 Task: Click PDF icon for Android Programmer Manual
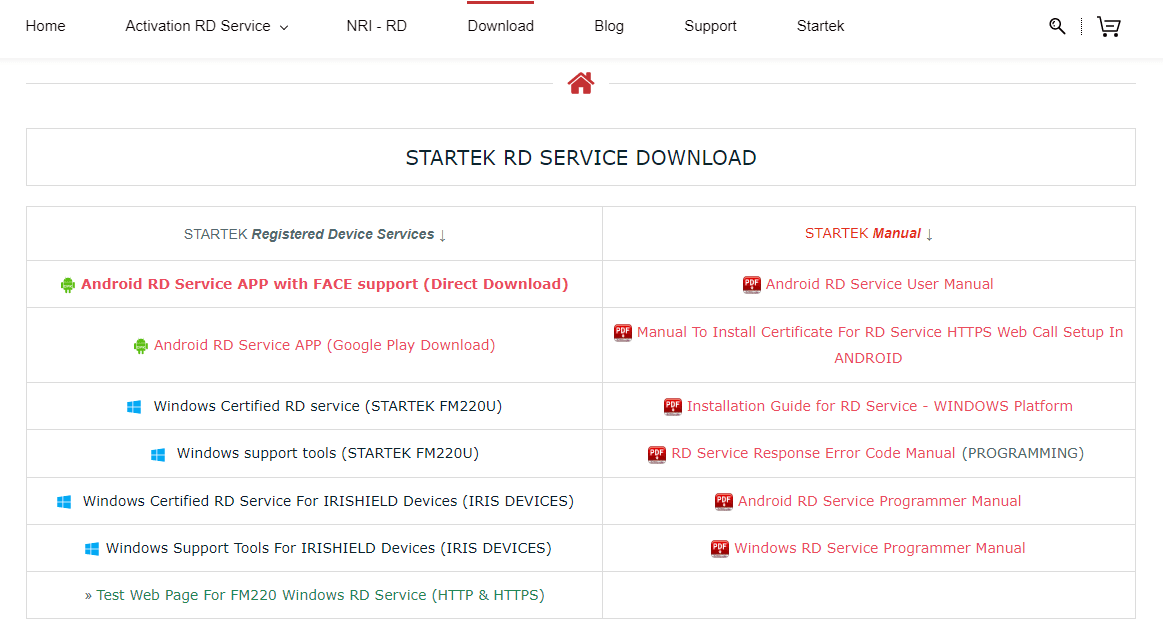click(723, 501)
